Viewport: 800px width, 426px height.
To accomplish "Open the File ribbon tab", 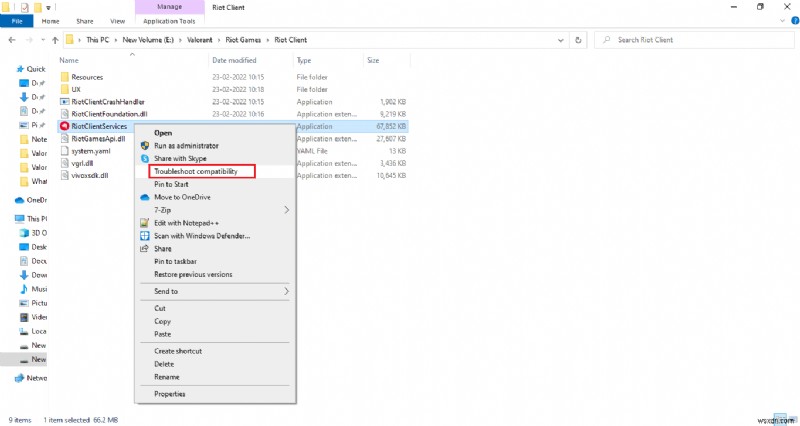I will tap(17, 21).
